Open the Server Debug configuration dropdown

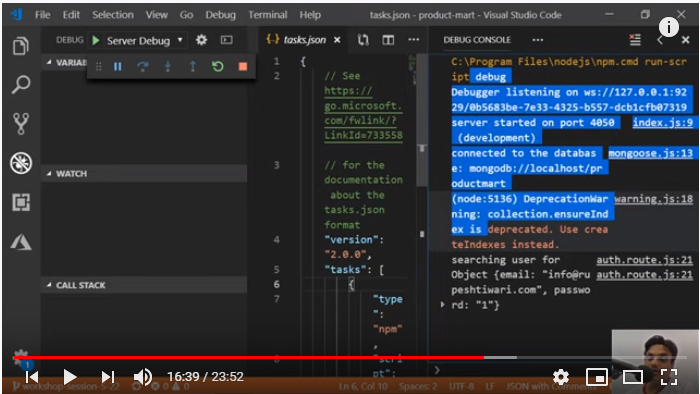(144, 41)
